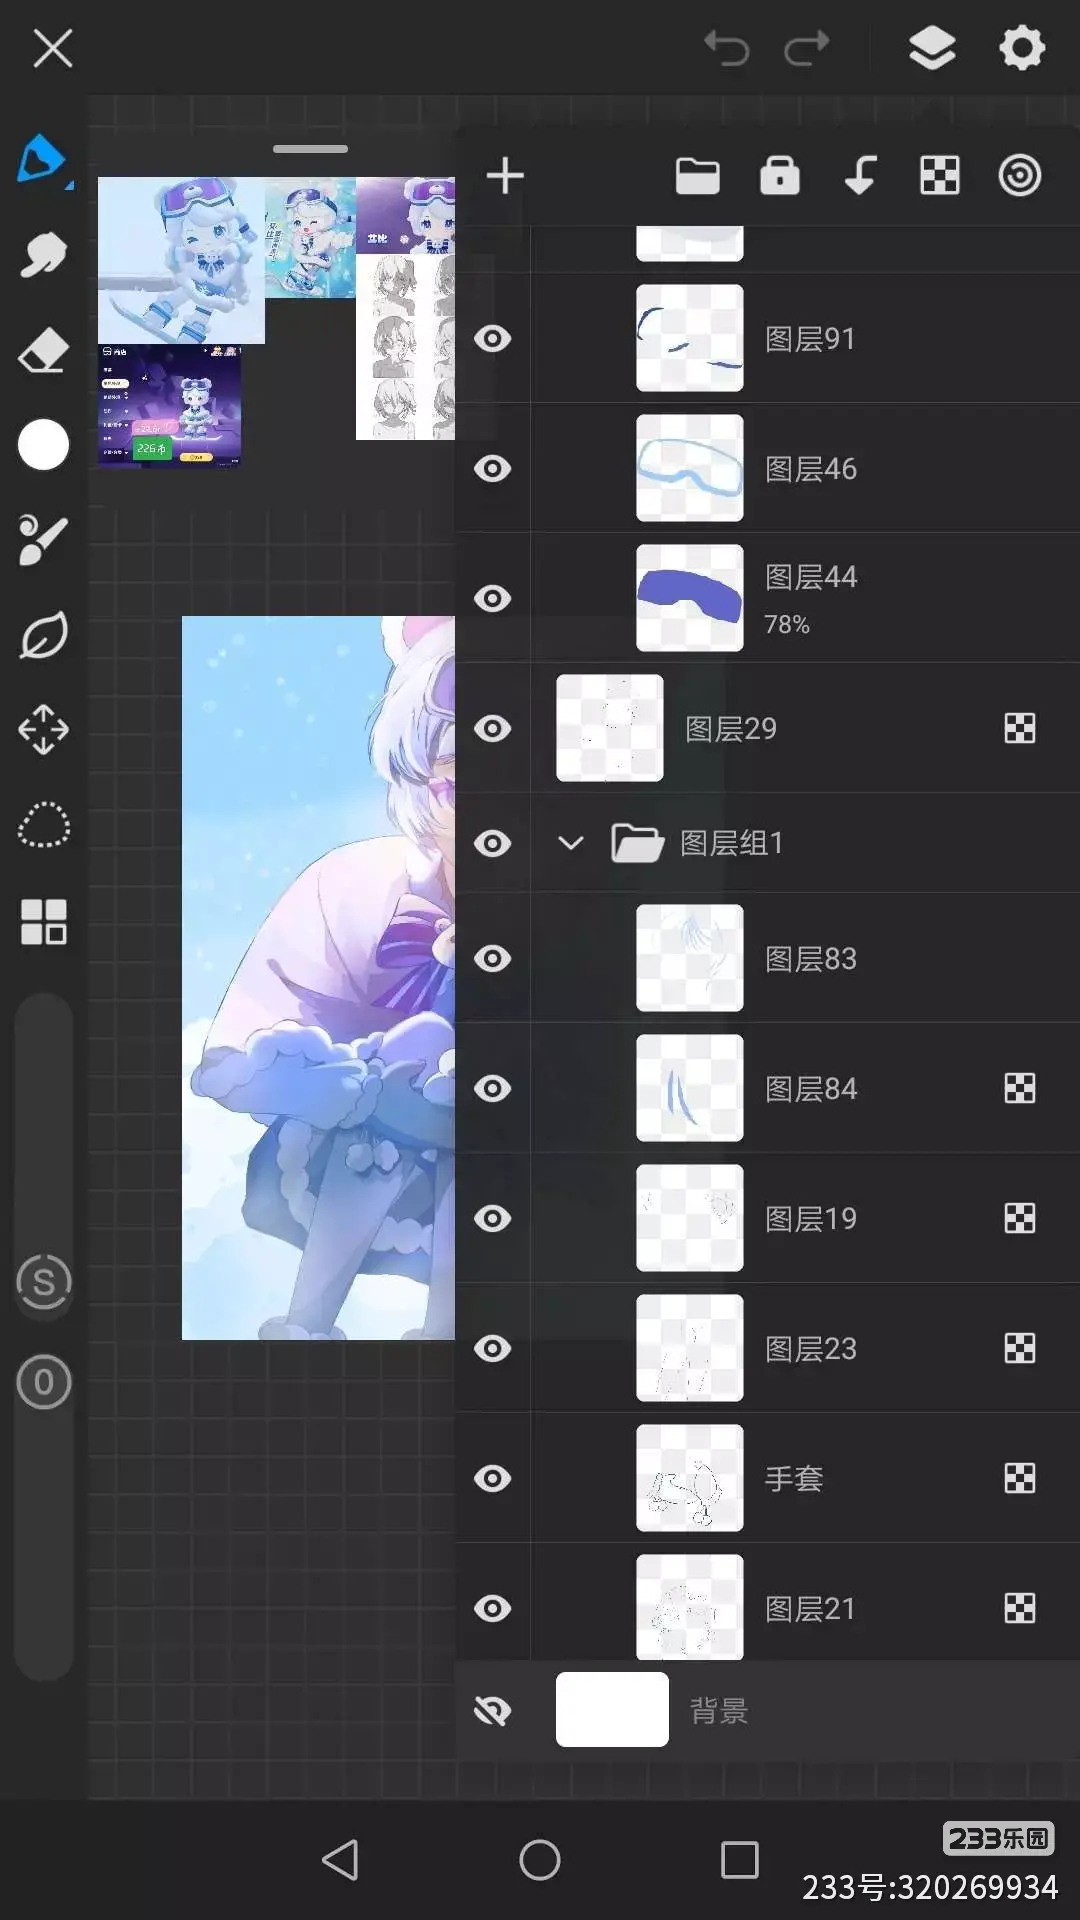
Task: Tap the 78% opacity value
Action: point(787,625)
